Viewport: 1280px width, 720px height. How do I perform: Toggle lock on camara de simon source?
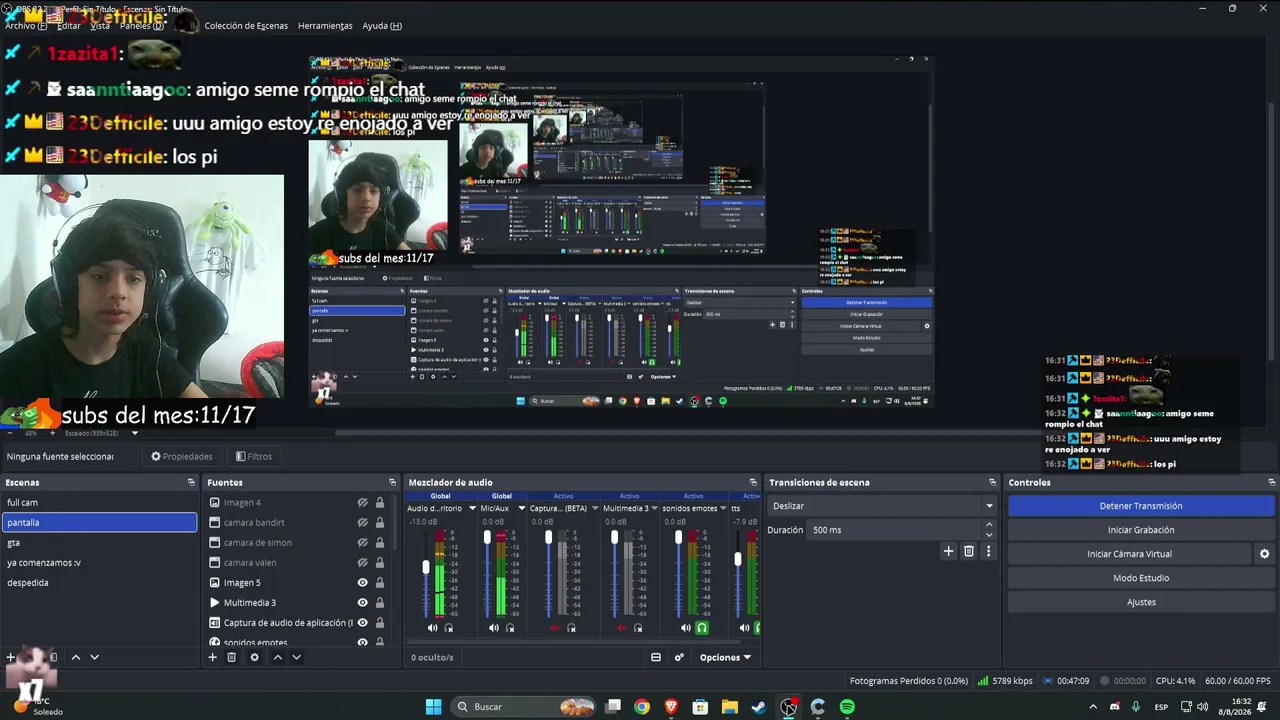tap(380, 542)
